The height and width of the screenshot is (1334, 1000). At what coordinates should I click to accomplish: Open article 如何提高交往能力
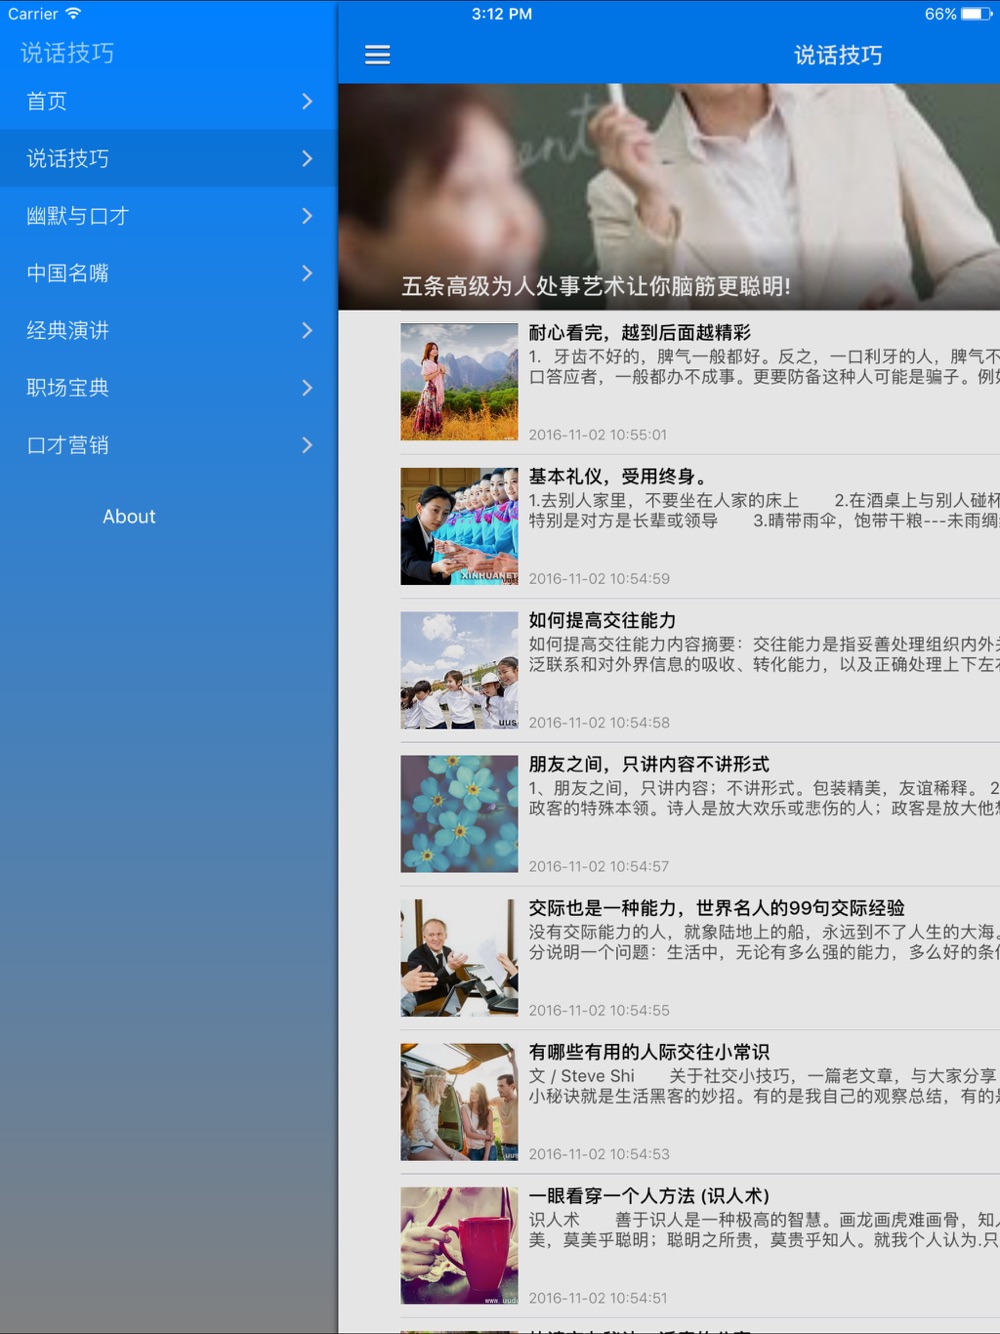pos(603,621)
